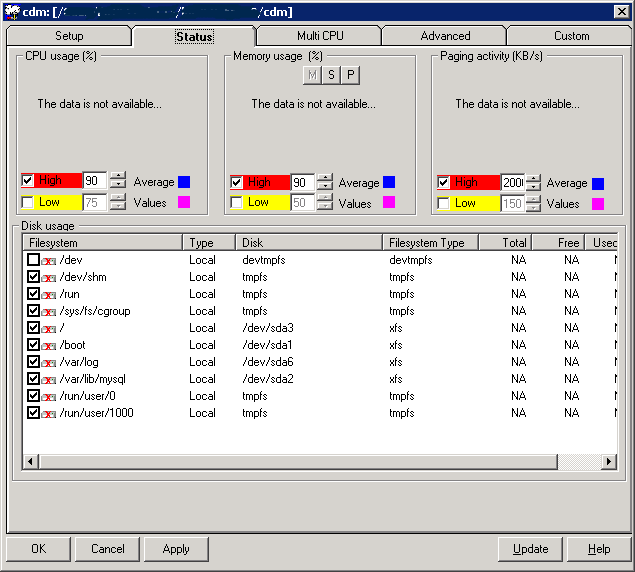Increase Paging High threshold using up arrow
The width and height of the screenshot is (635, 572).
click(533, 178)
